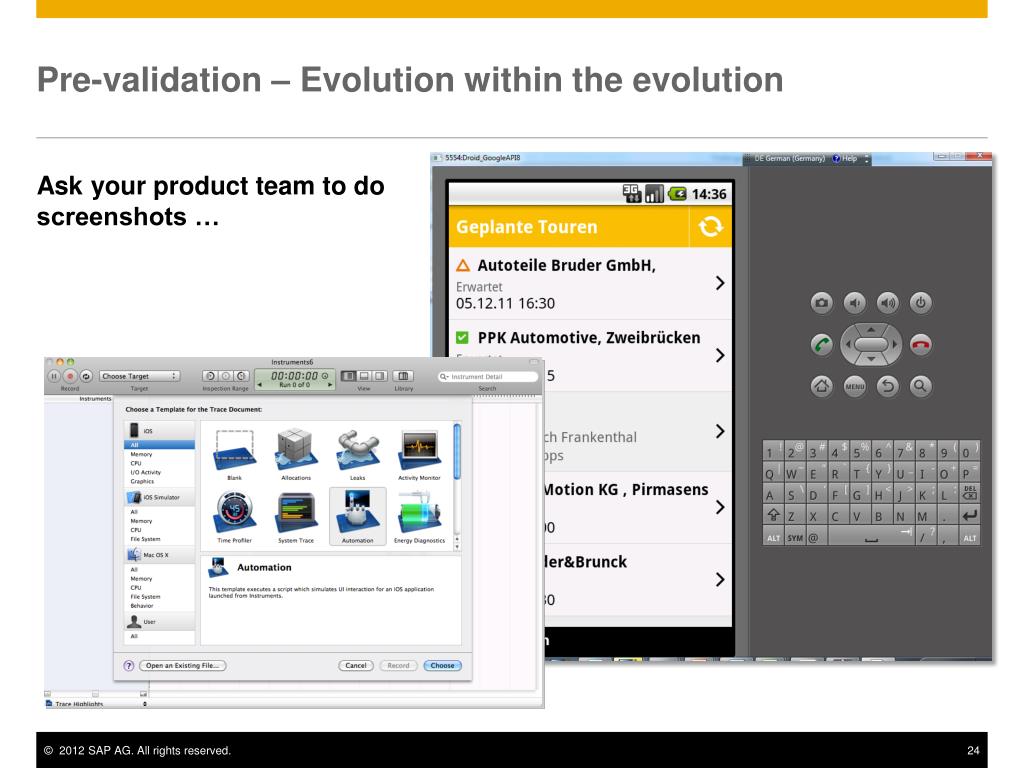Viewport: 1024px width, 768px height.
Task: Open the Choose Target dropdown
Action: pyautogui.click(x=139, y=376)
